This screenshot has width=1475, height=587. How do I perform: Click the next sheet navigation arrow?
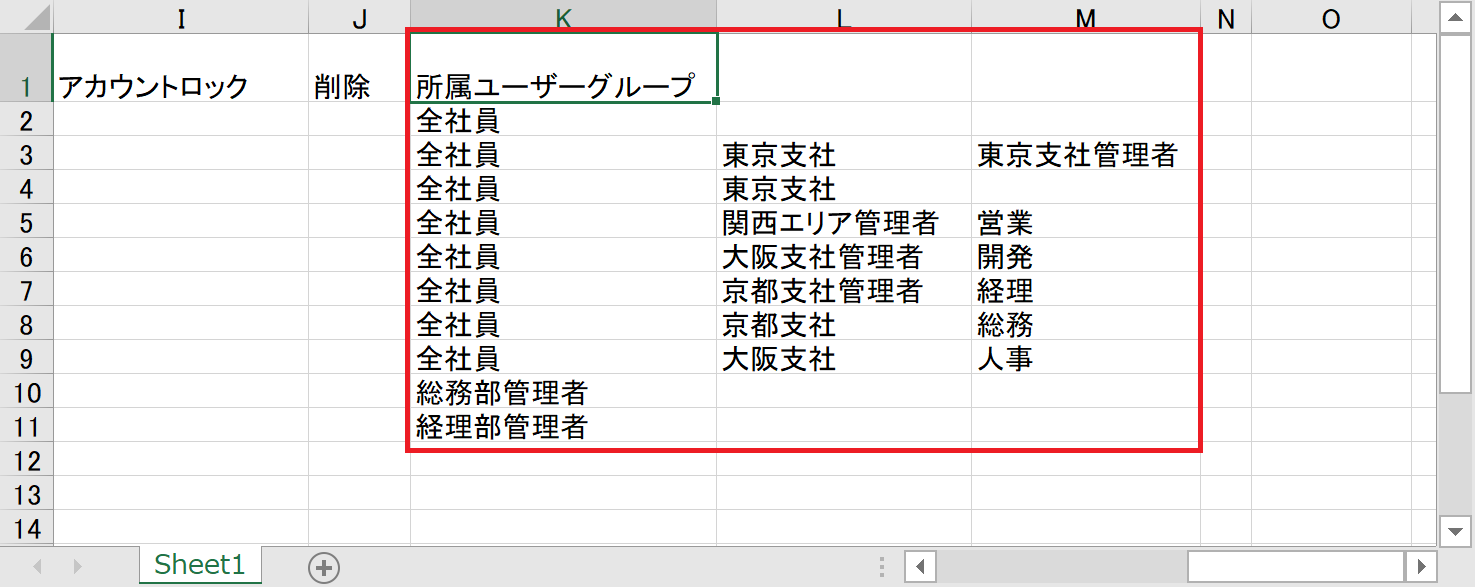click(77, 567)
